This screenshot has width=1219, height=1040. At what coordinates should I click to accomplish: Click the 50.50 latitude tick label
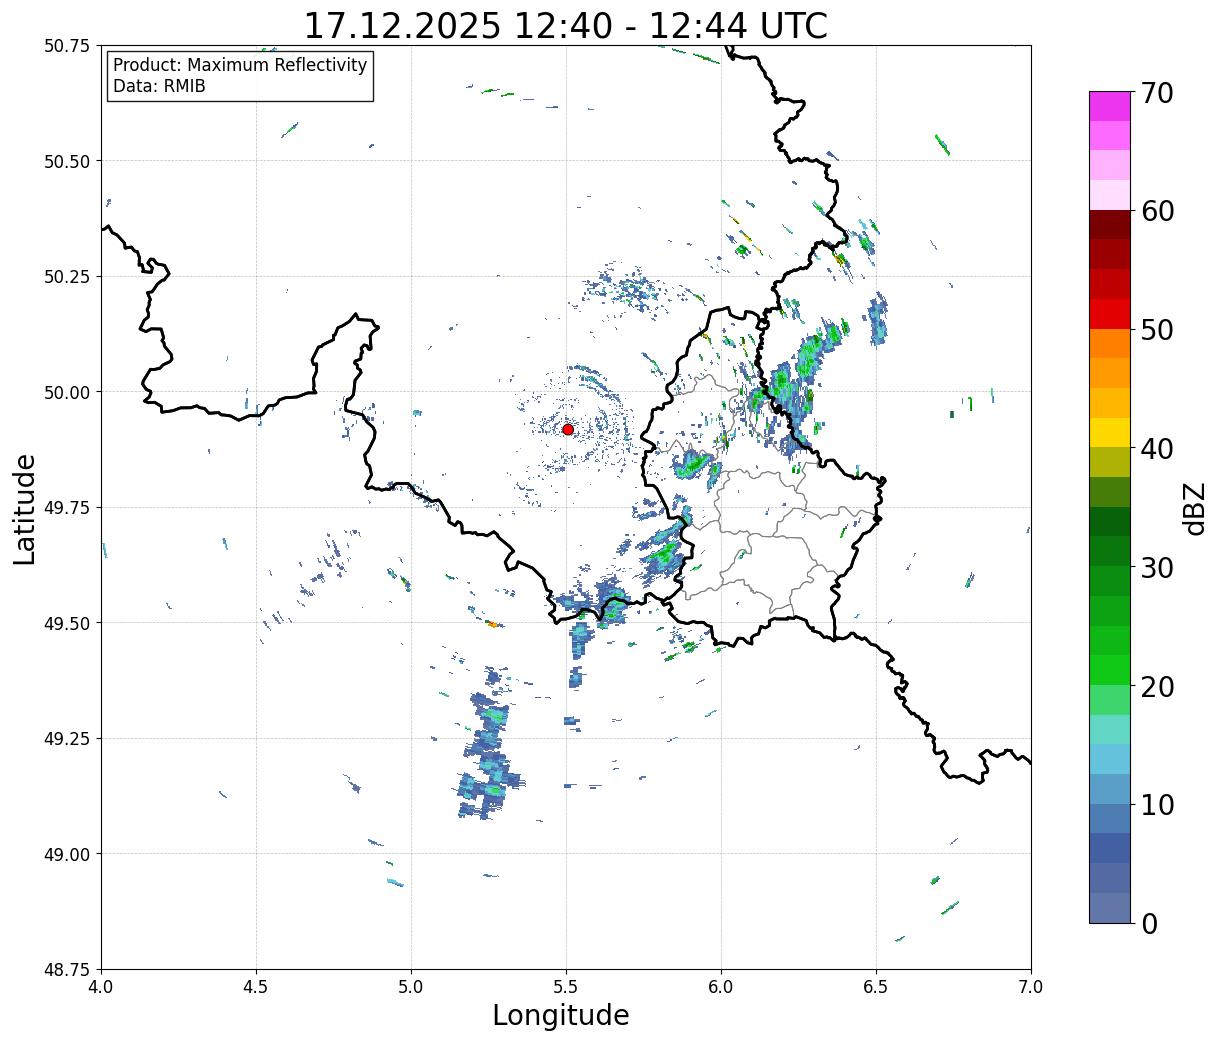click(x=67, y=161)
